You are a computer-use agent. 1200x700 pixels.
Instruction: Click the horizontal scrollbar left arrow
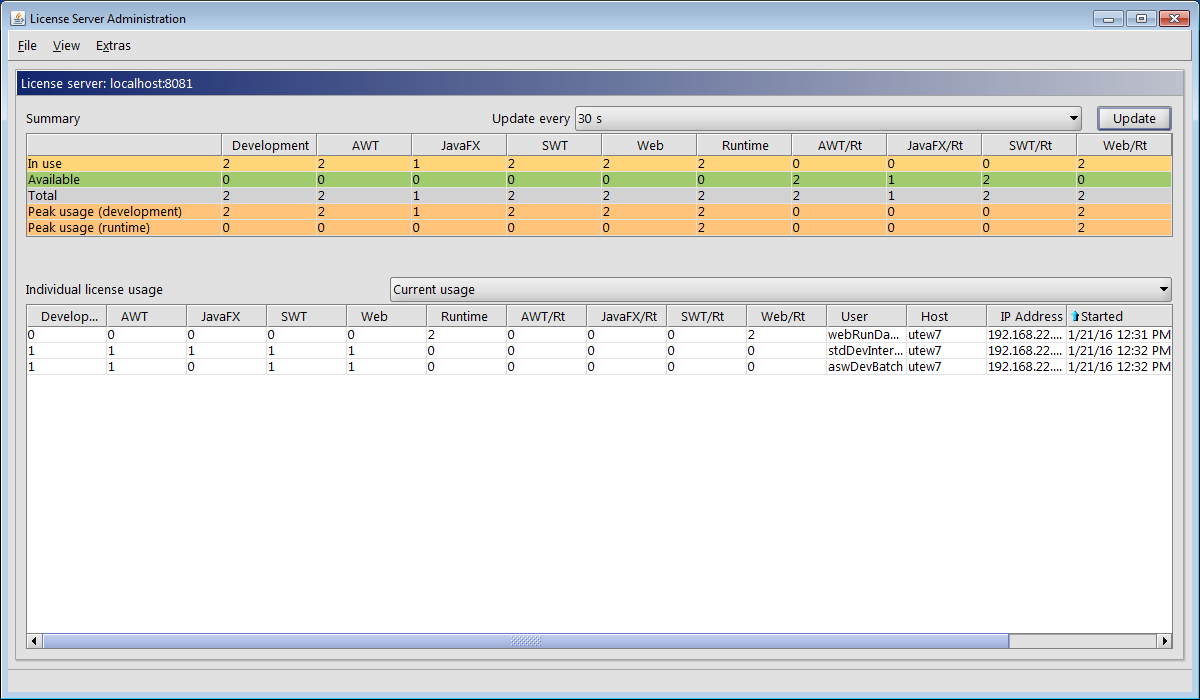click(x=34, y=641)
